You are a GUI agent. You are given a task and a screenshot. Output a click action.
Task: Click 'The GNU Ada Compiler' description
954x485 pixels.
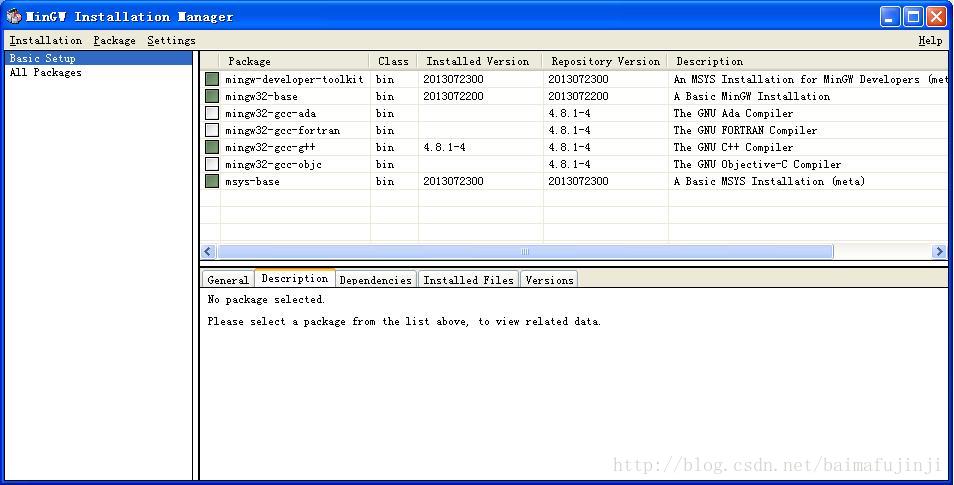(x=733, y=113)
